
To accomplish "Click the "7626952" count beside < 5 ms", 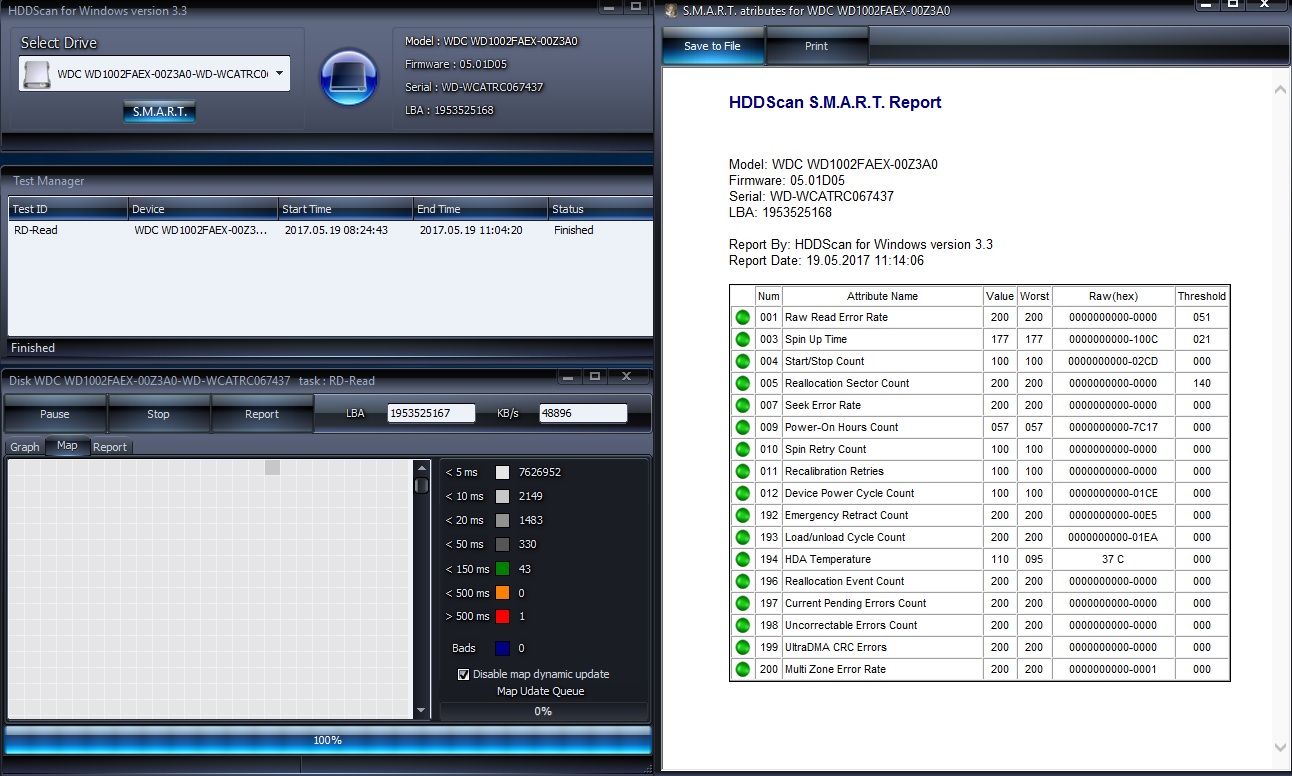I will (540, 472).
